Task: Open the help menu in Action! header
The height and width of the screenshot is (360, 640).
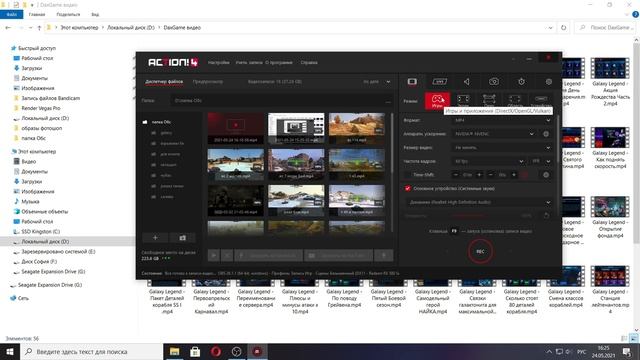Action: point(309,62)
